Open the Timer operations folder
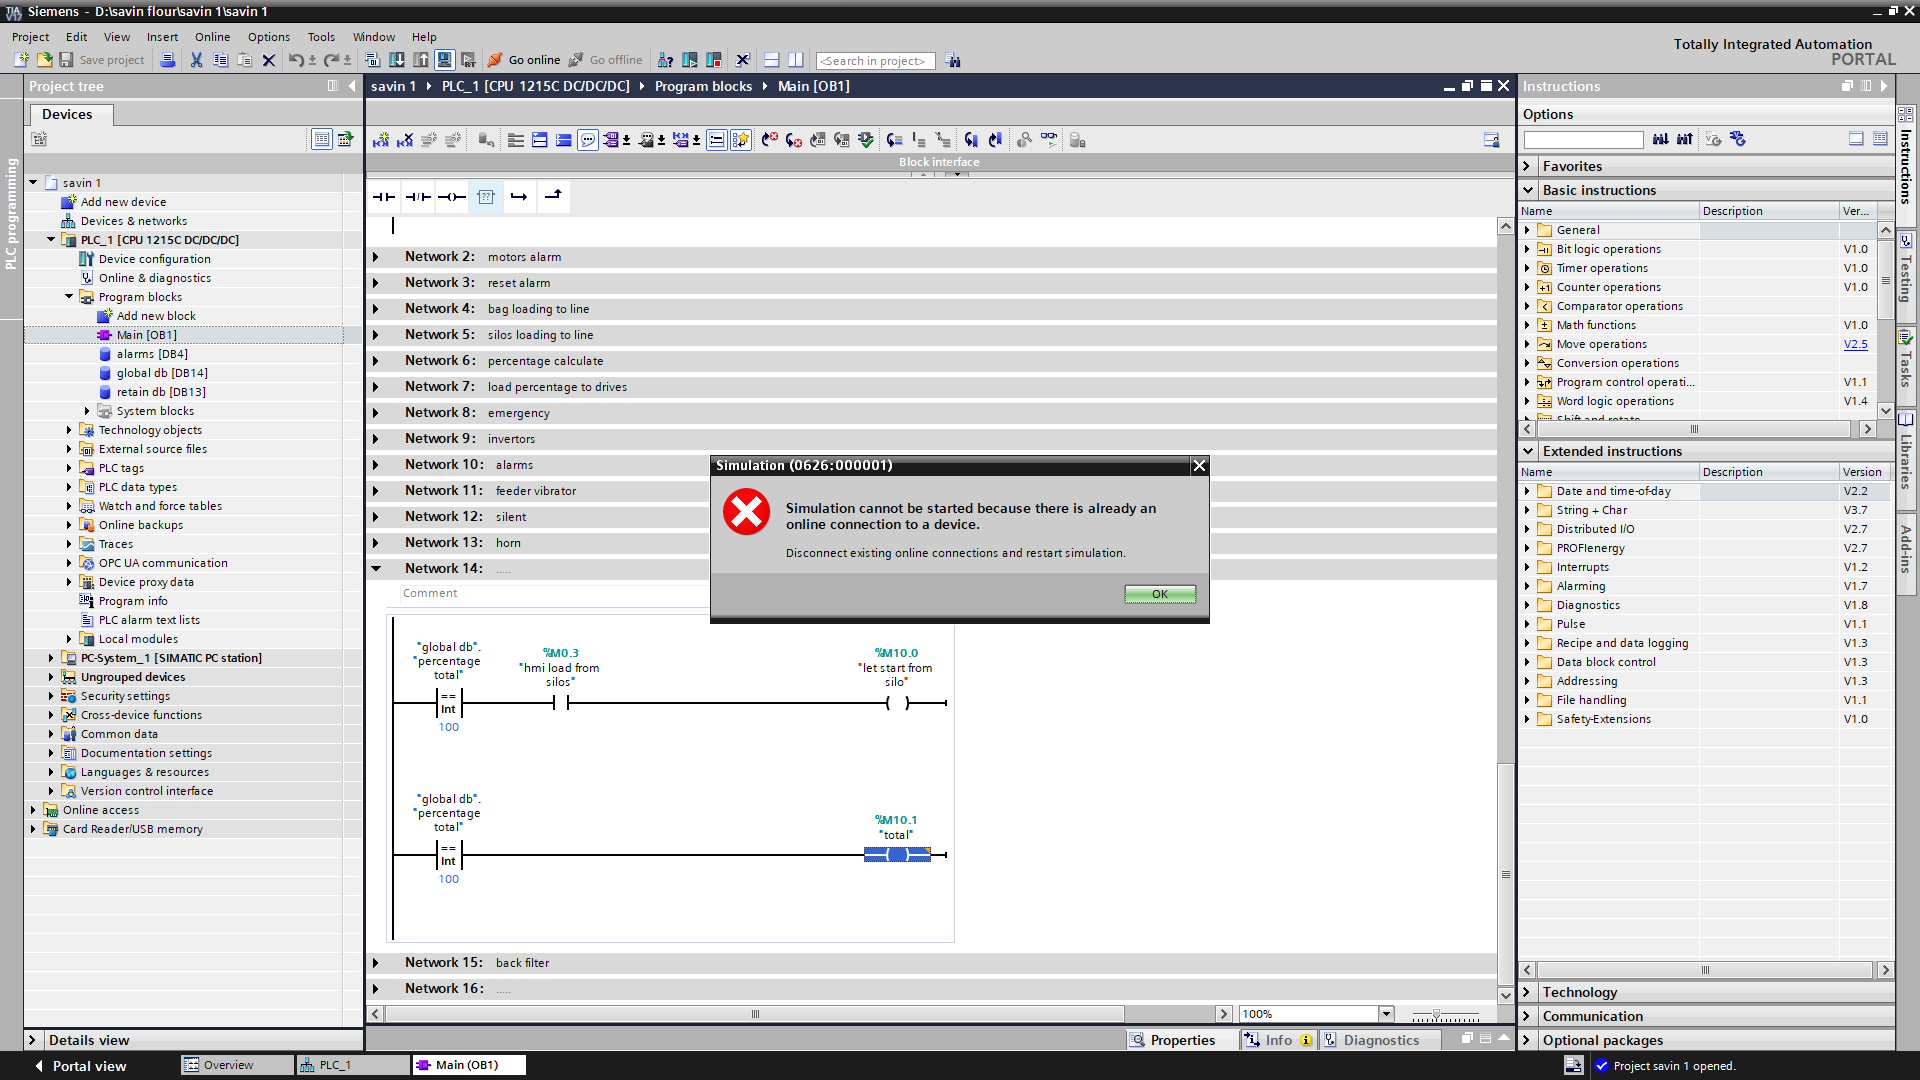Viewport: 1920px width, 1080px height. tap(1601, 268)
